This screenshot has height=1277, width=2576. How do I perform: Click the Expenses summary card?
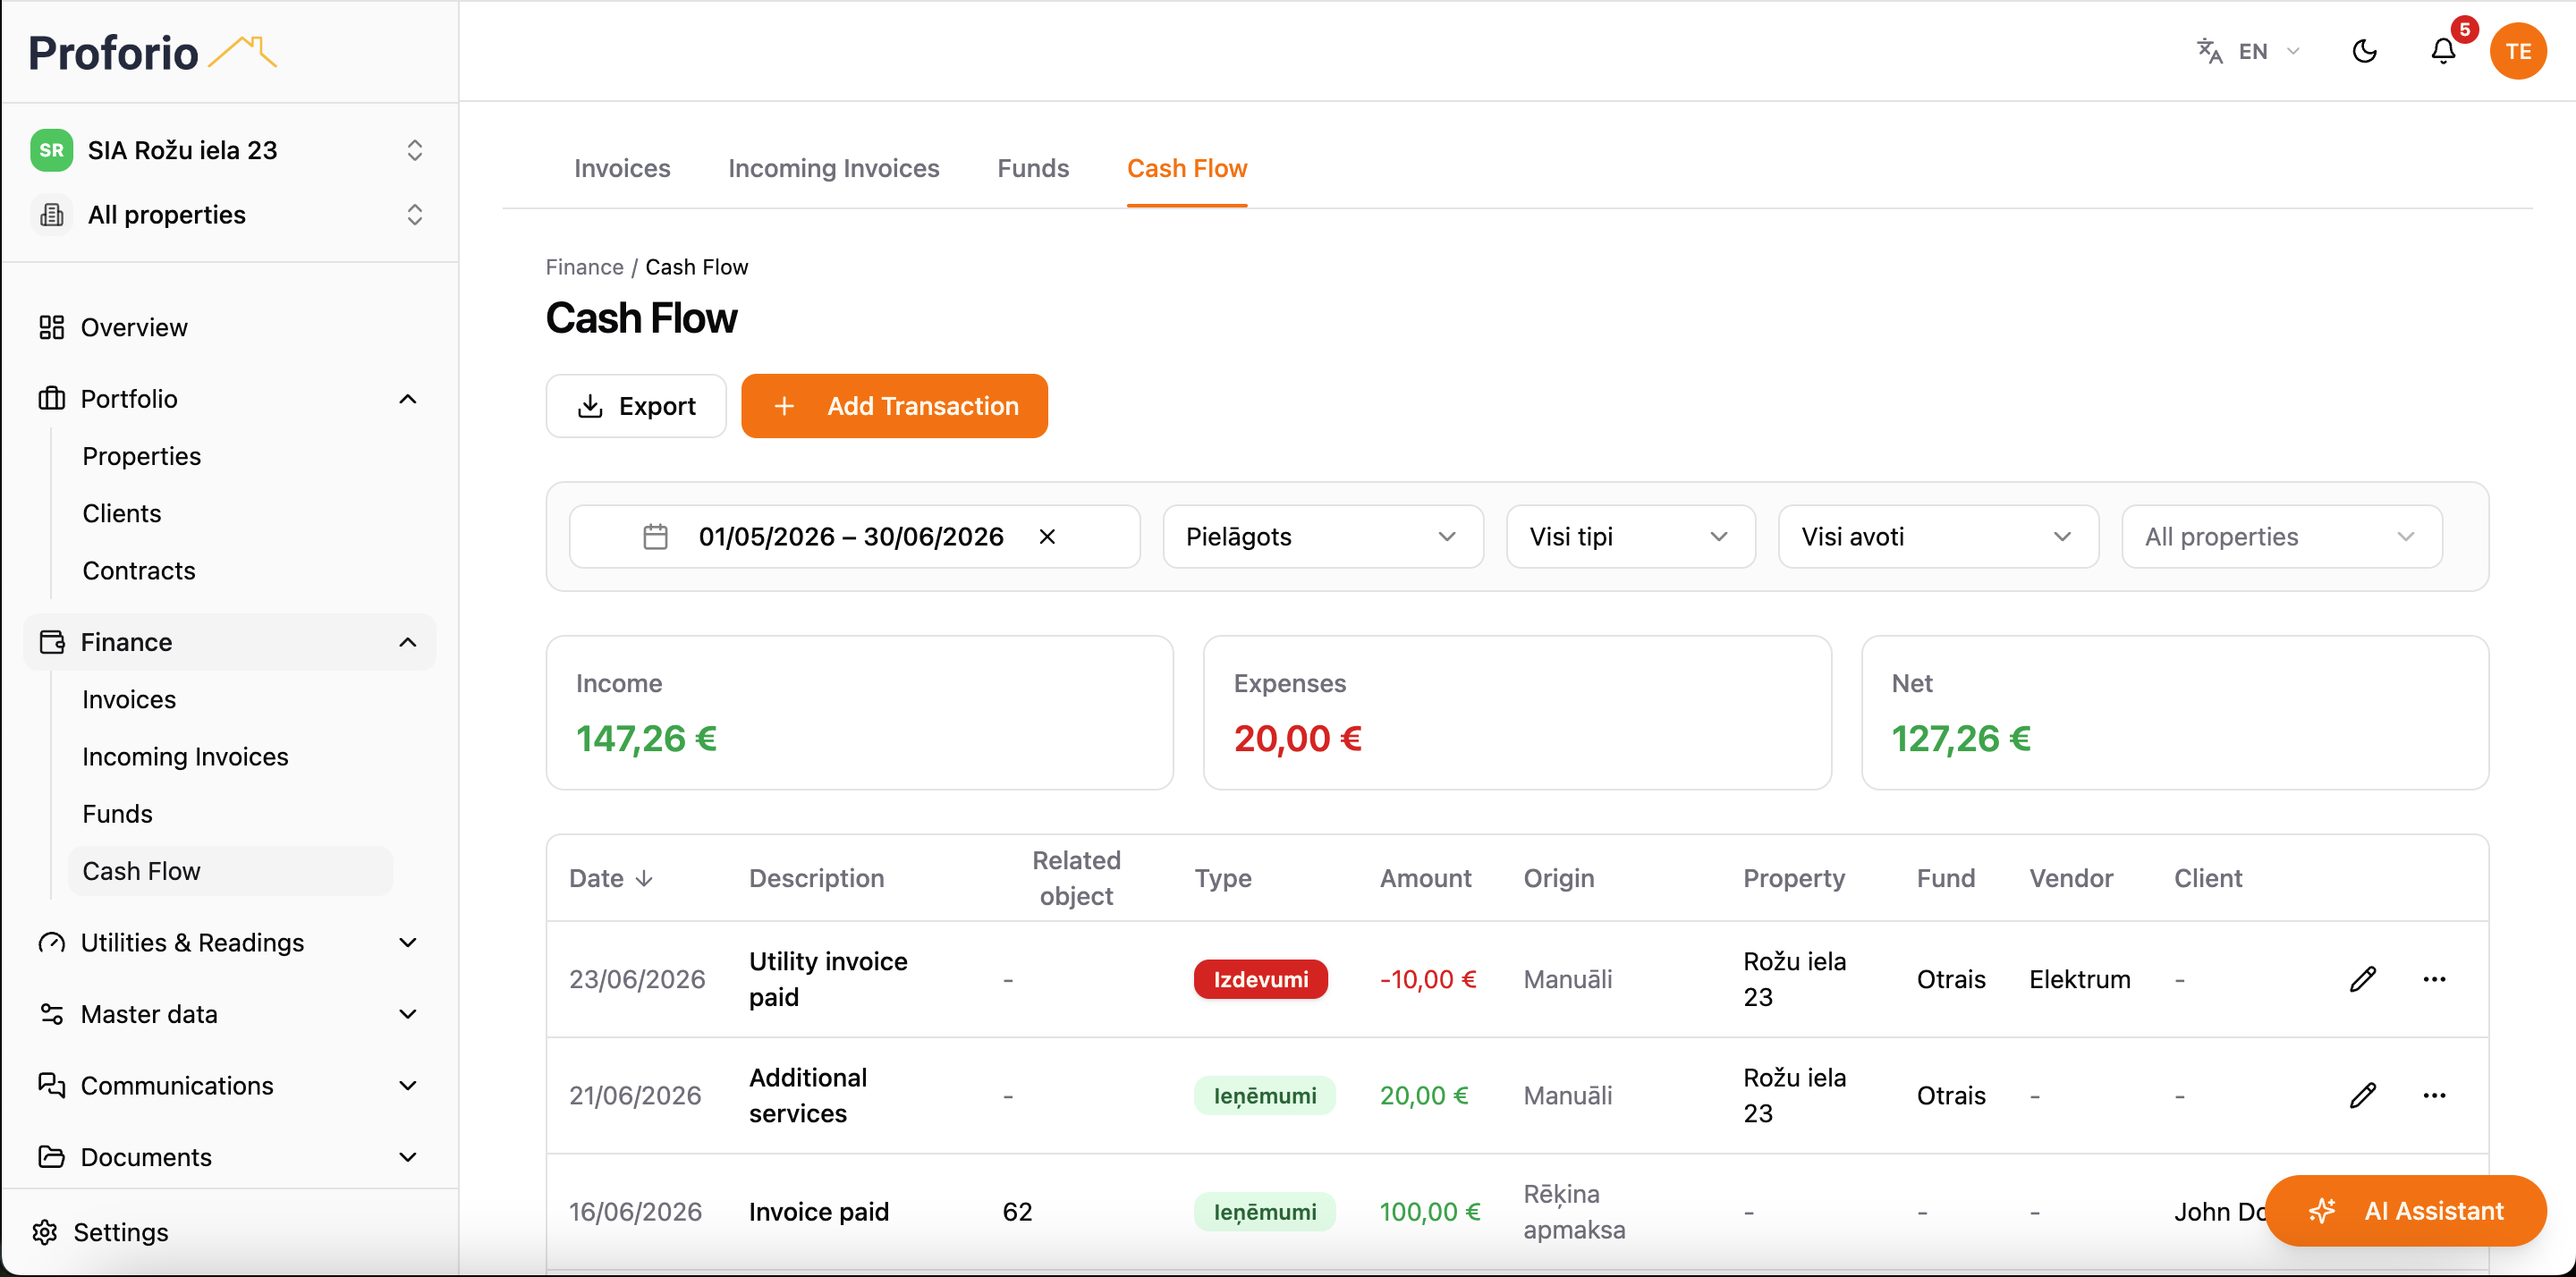pos(1517,712)
